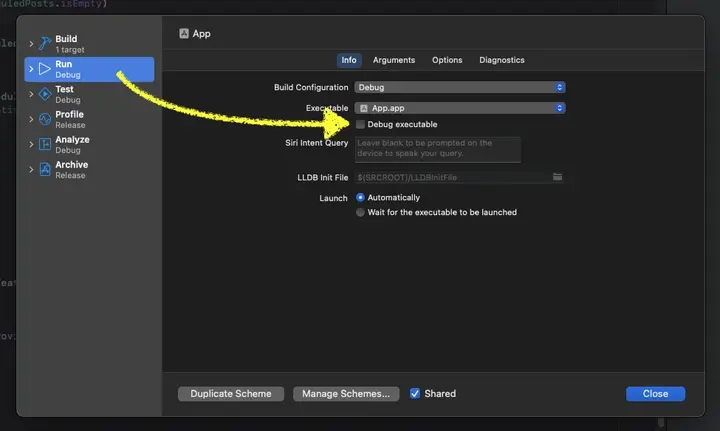Click the Profile waveform icon
Screen dimensions: 720x431
[x=45, y=119]
